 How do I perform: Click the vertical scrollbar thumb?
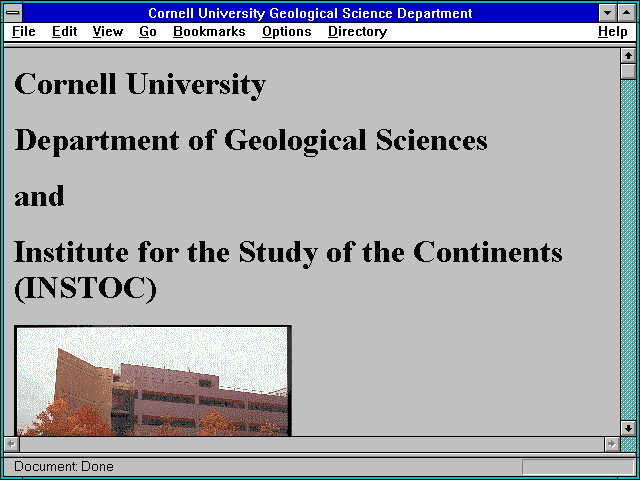click(628, 71)
